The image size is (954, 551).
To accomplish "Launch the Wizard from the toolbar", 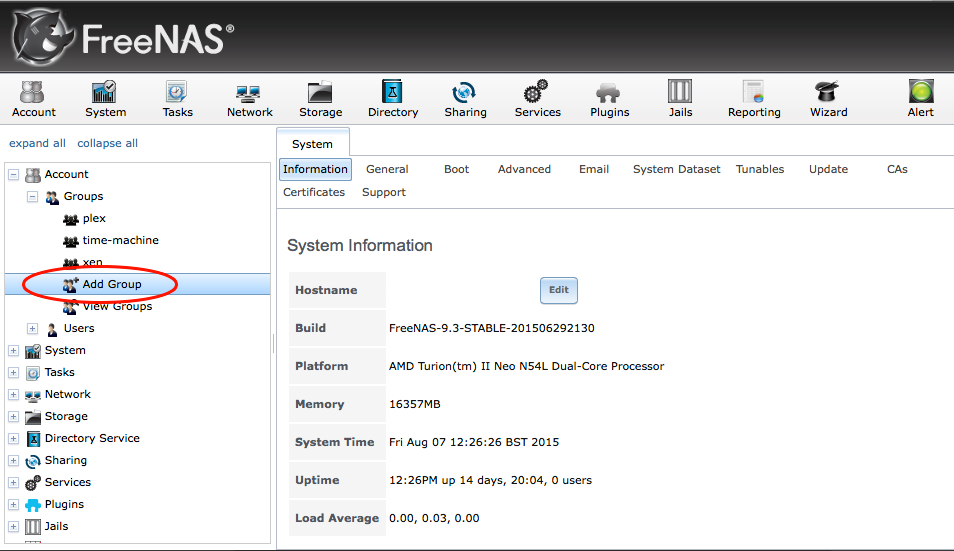I will coord(828,99).
